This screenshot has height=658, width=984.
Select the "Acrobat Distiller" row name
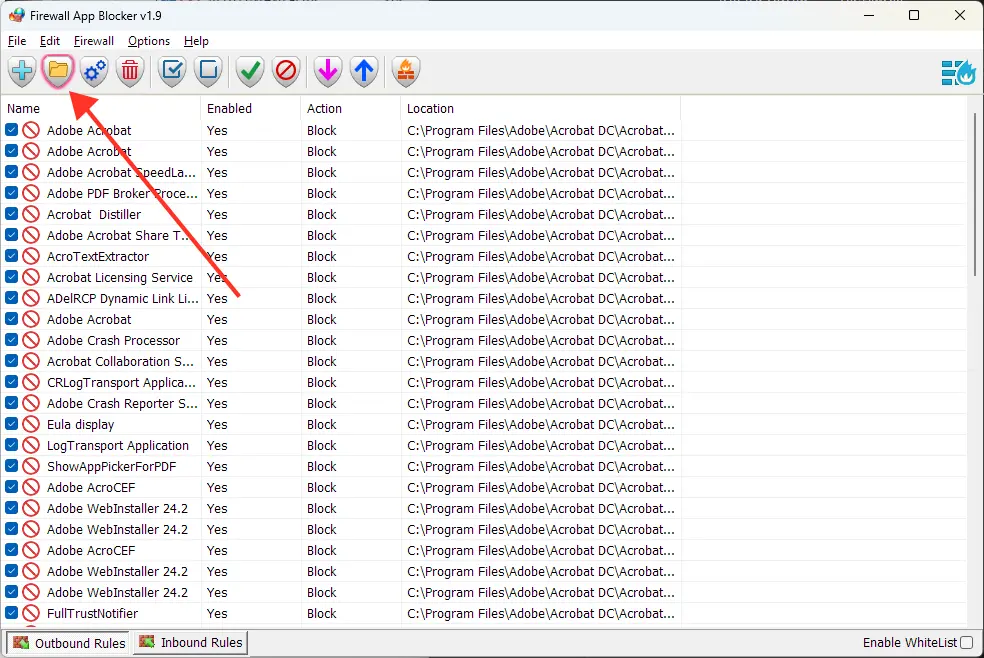(94, 215)
